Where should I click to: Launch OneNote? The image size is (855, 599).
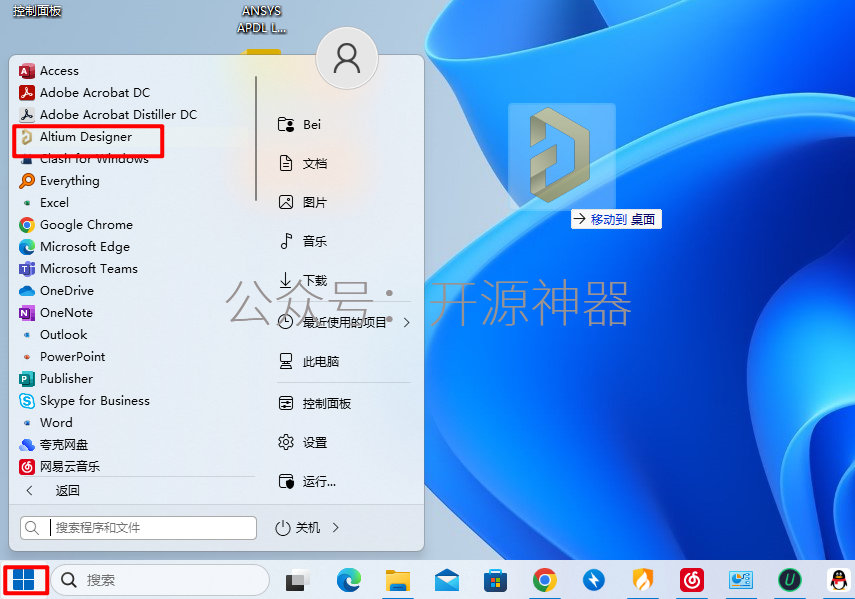coord(56,313)
